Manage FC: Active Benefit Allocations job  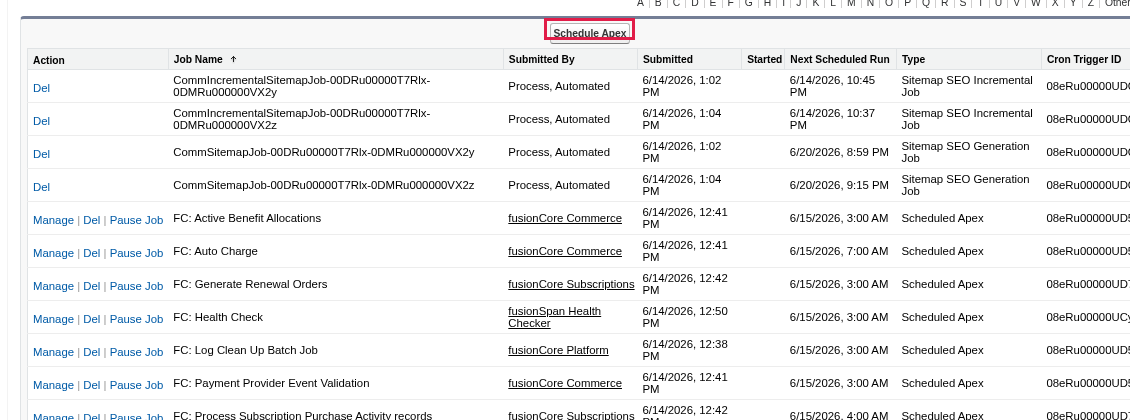(53, 220)
